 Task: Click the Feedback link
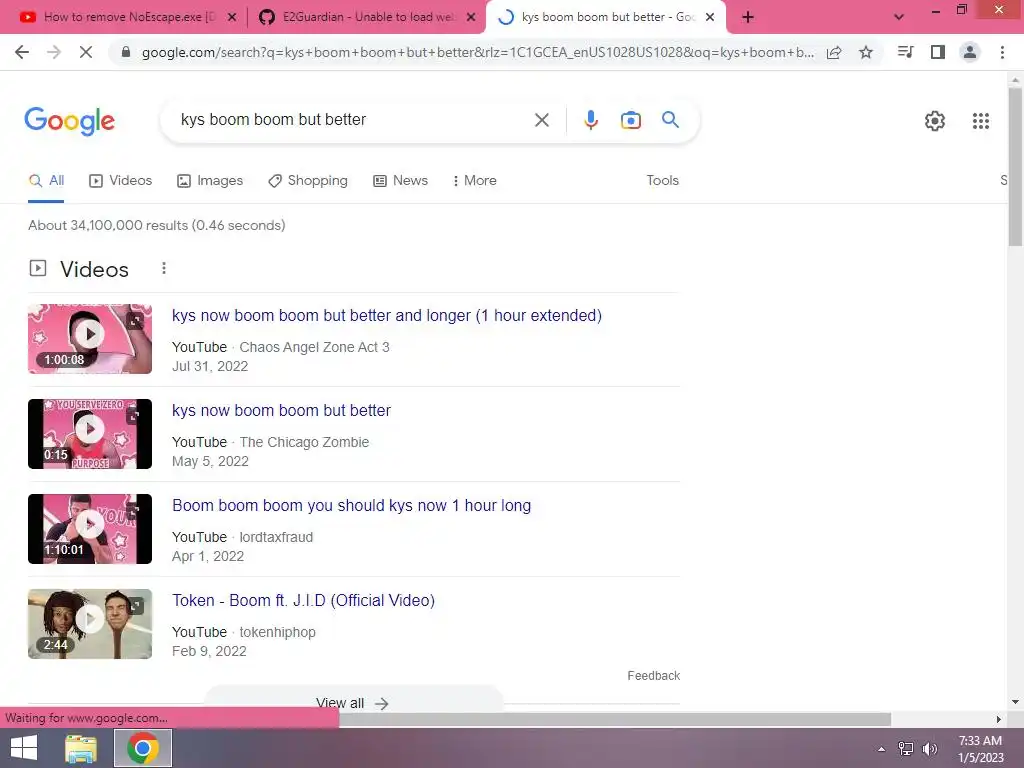(654, 676)
